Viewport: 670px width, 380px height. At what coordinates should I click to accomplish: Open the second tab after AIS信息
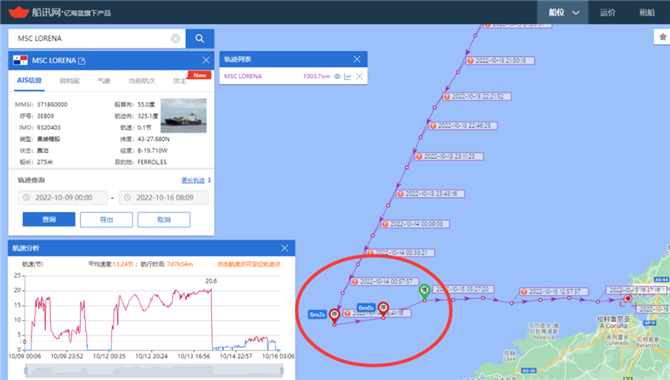[x=70, y=81]
